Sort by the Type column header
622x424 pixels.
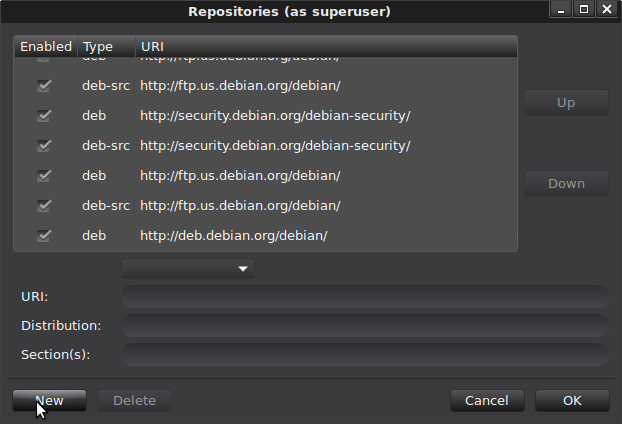(x=98, y=47)
